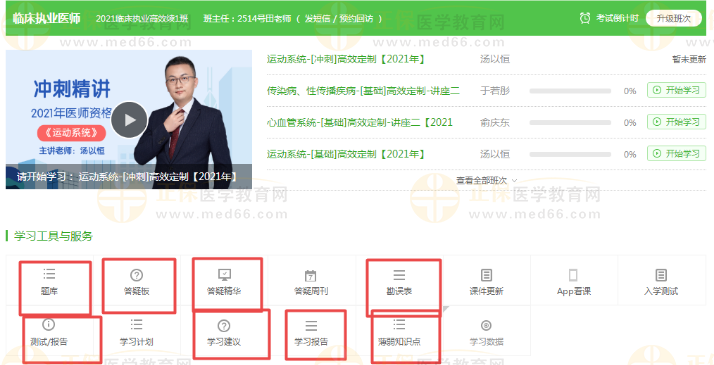Open the 课件更新 courseware update icon
The height and width of the screenshot is (365, 714).
[486, 275]
